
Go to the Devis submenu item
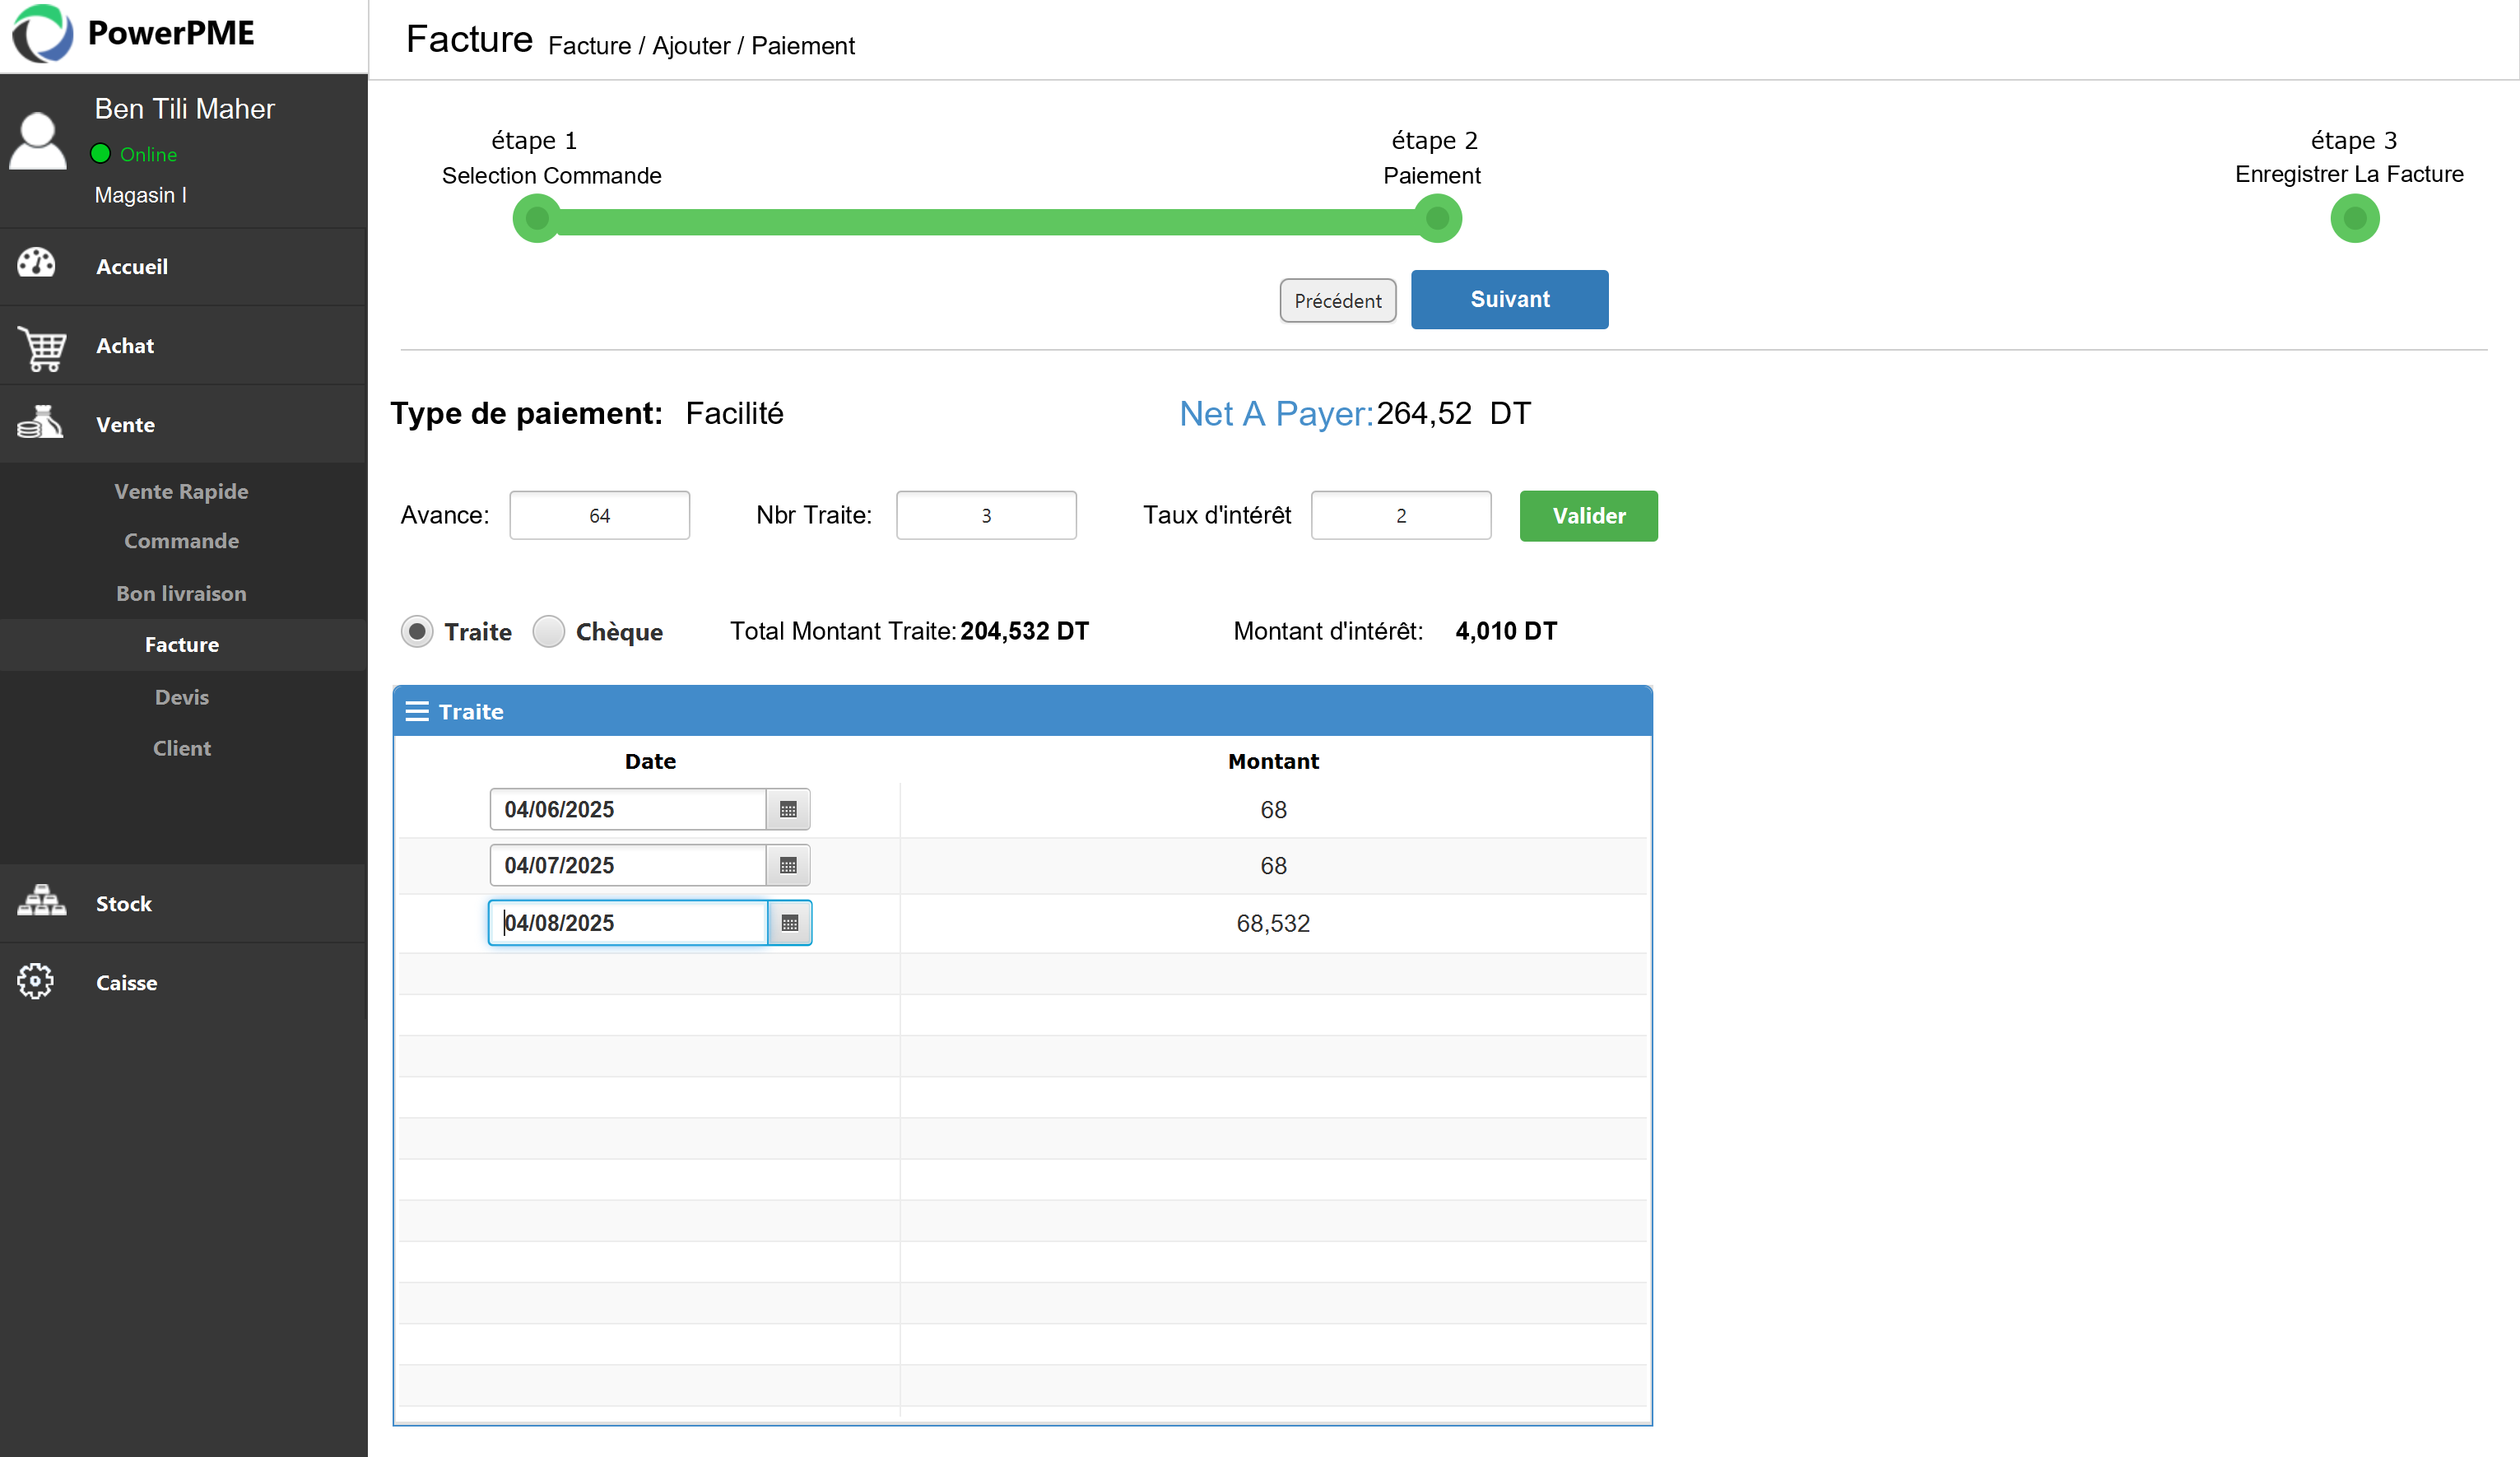pyautogui.click(x=182, y=697)
